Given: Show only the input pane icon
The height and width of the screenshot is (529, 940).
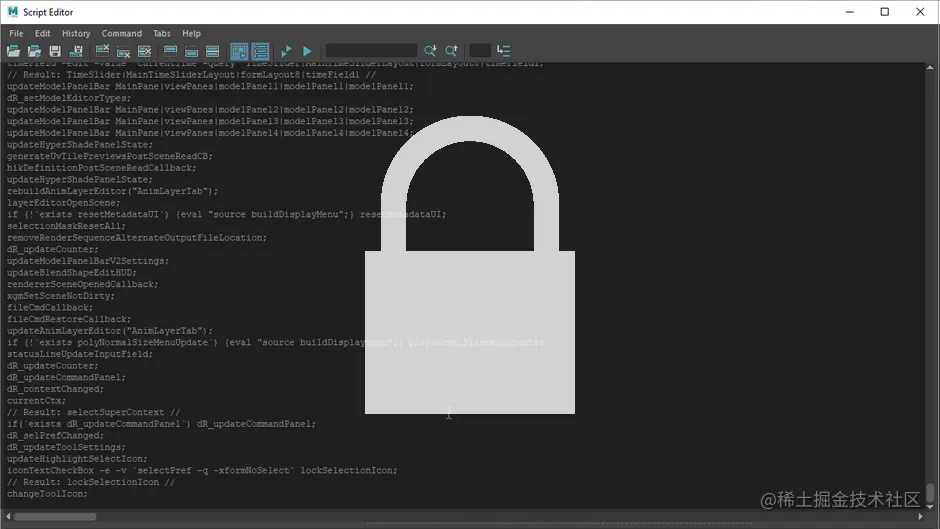Looking at the screenshot, I should tap(191, 51).
